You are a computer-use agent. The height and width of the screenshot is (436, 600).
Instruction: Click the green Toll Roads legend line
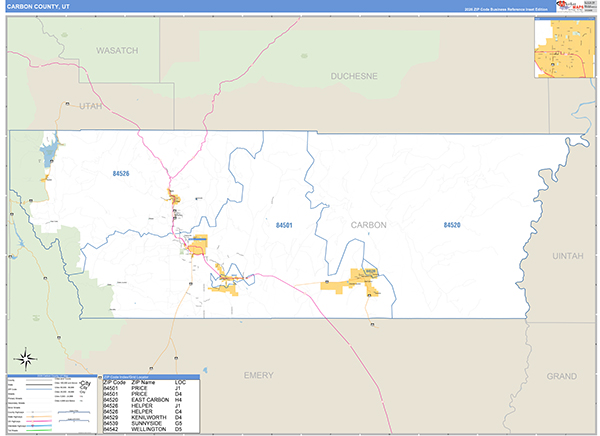pyautogui.click(x=38, y=430)
